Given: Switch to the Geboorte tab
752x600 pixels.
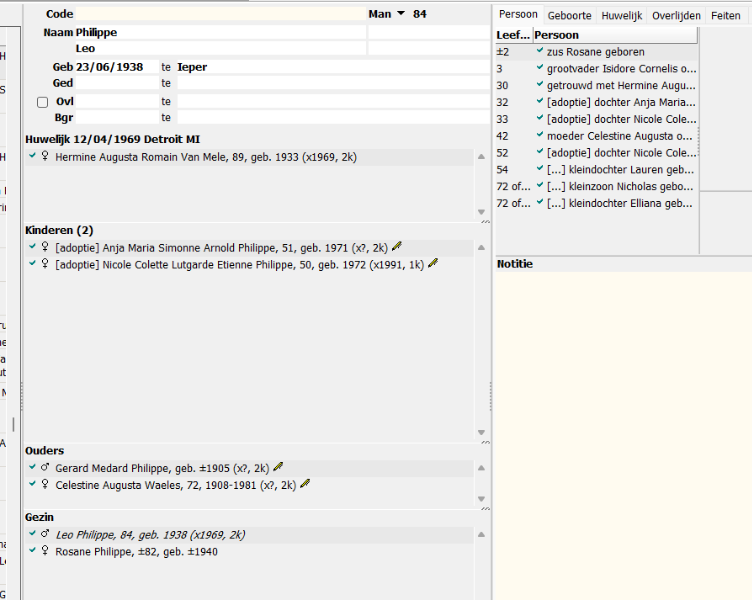Looking at the screenshot, I should [x=569, y=16].
